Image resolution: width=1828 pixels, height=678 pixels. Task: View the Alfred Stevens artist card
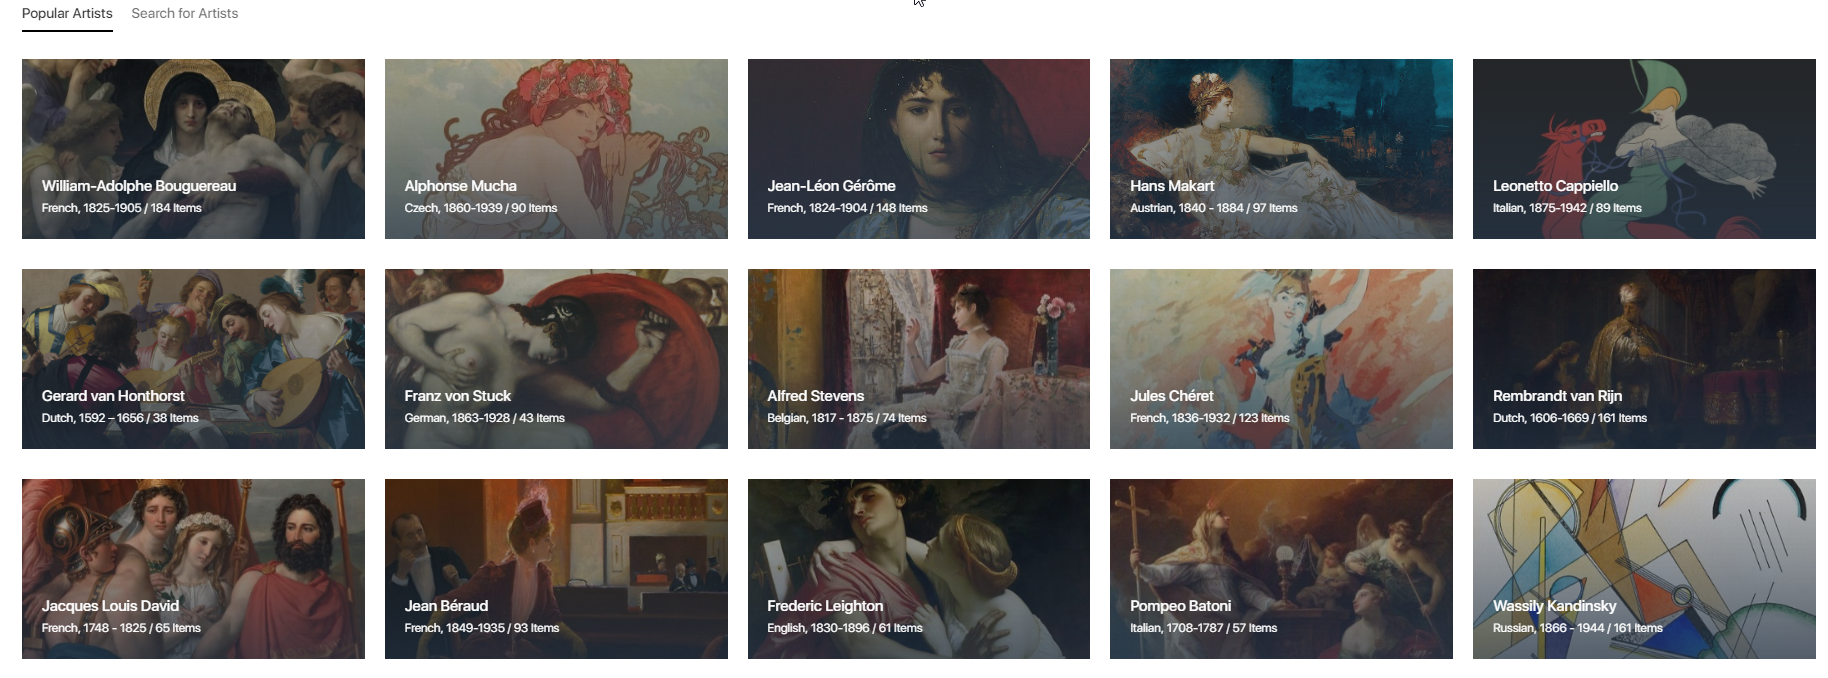[919, 359]
